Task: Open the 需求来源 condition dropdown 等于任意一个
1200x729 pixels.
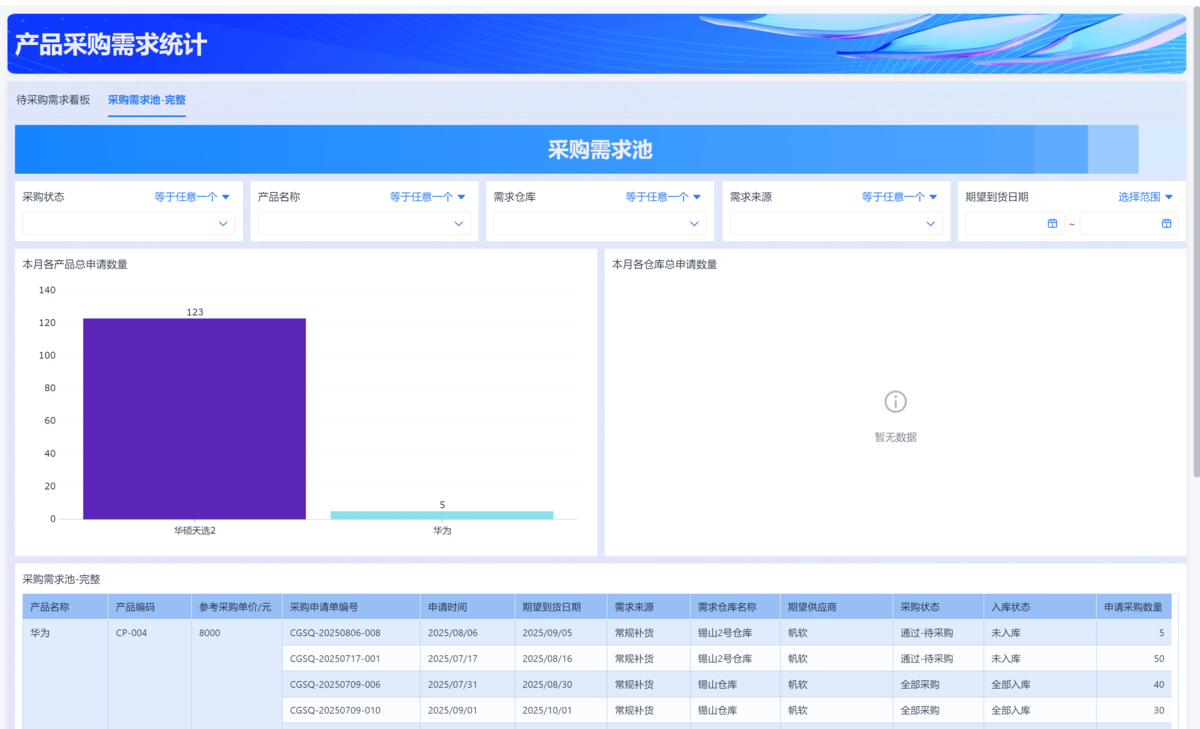Action: [x=900, y=197]
